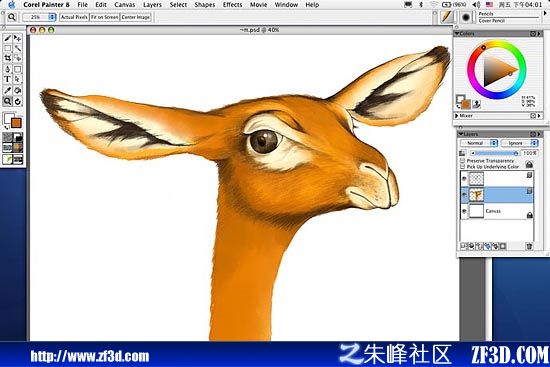The height and width of the screenshot is (367, 550).
Task: Select the Brush tool in the toolbox
Action: tap(8, 38)
